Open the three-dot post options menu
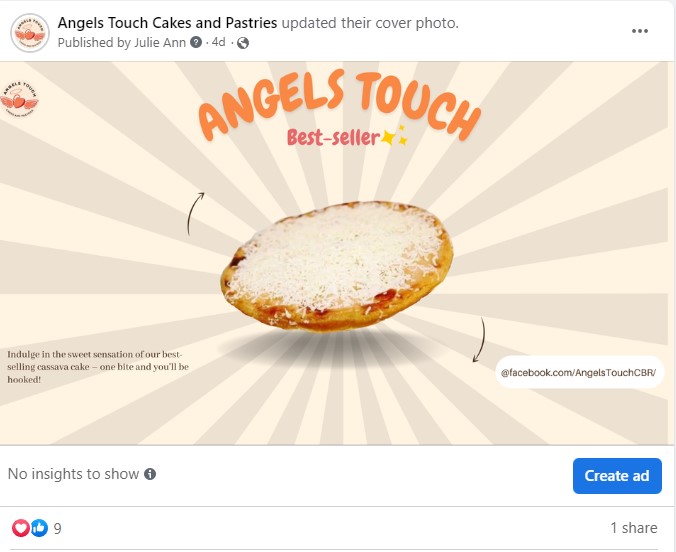This screenshot has height=552, width=676. coord(640,31)
